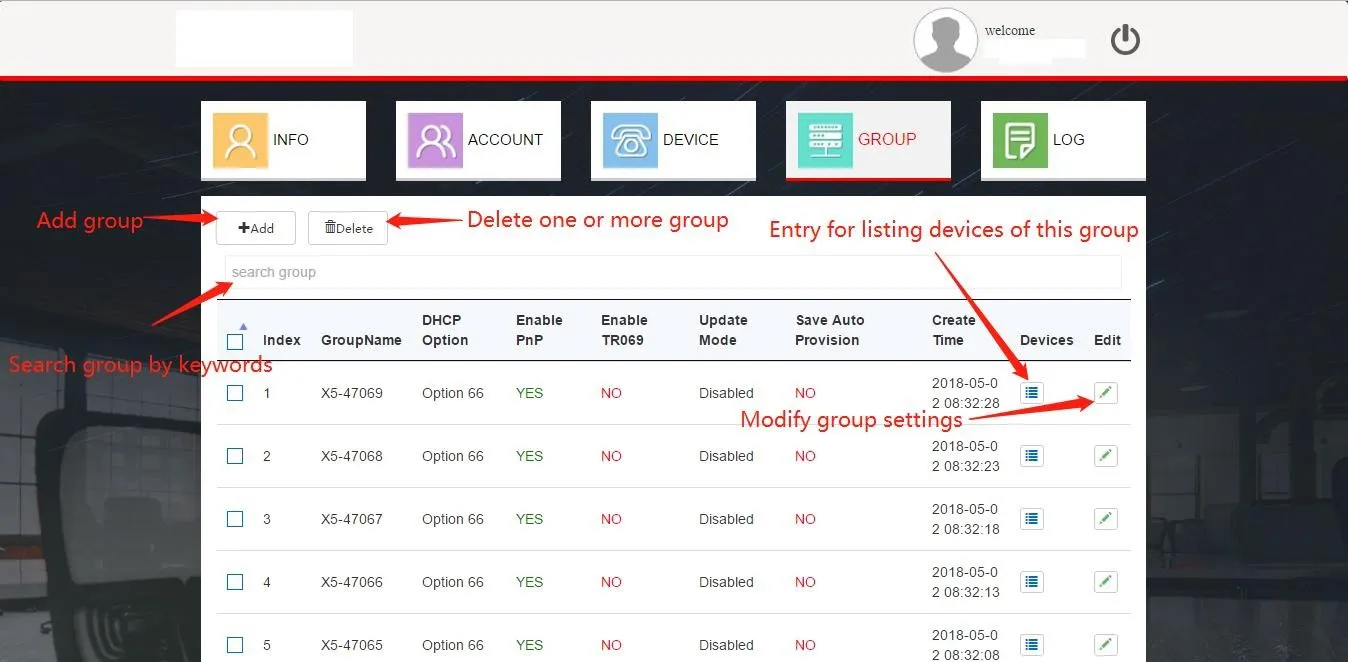The image size is (1348, 662).
Task: Check the checkbox for group X5-47069
Action: click(235, 393)
